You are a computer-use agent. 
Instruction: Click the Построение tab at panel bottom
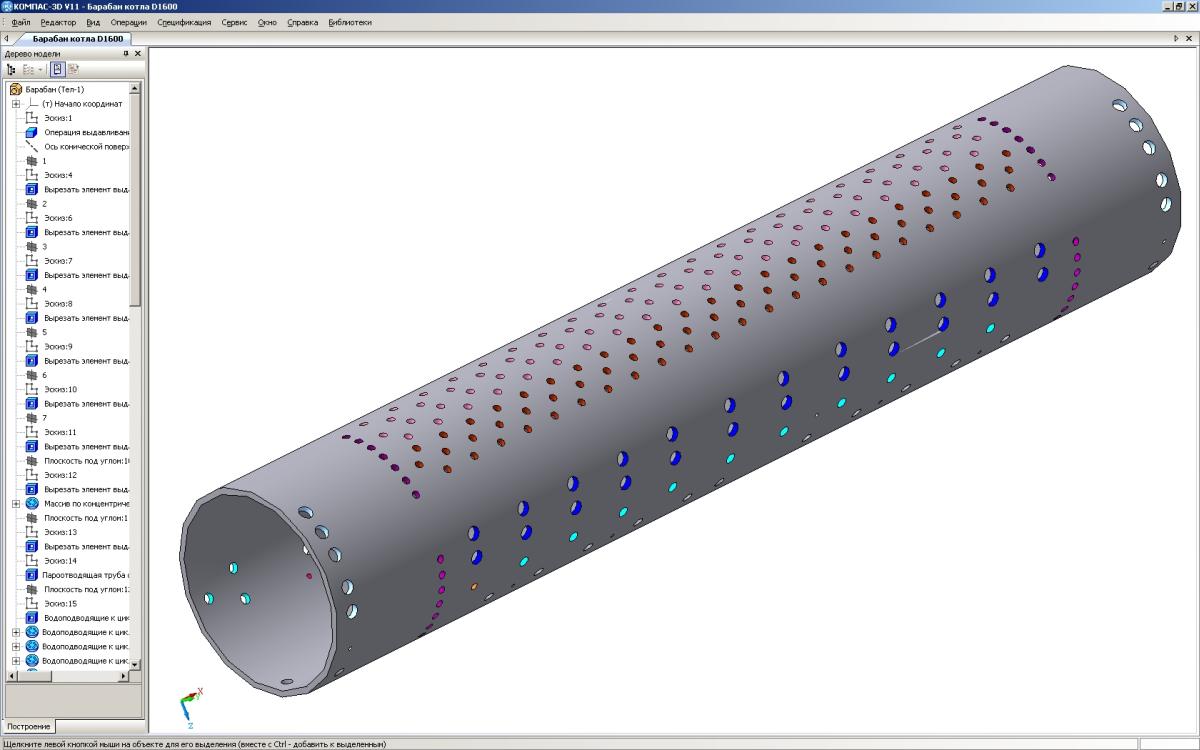point(28,726)
